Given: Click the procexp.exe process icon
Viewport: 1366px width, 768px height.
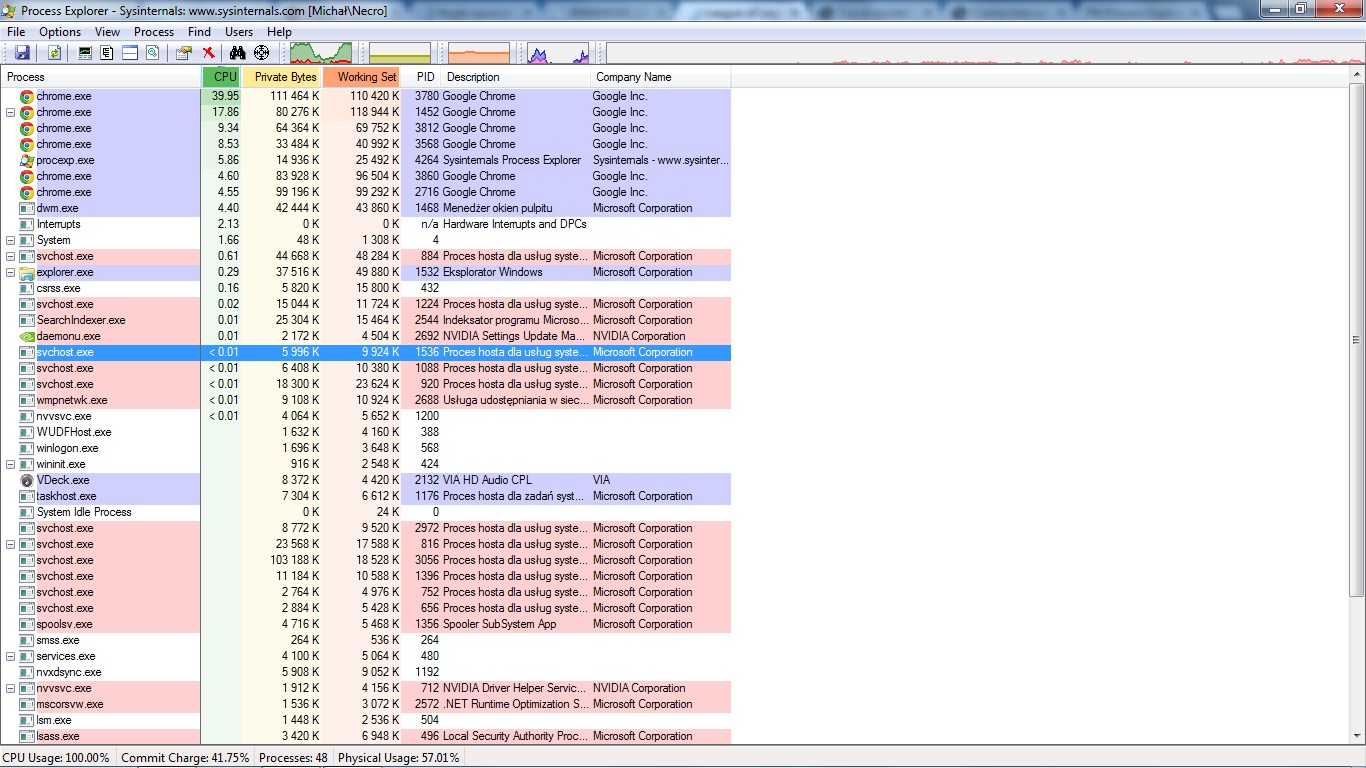Looking at the screenshot, I should (x=27, y=160).
